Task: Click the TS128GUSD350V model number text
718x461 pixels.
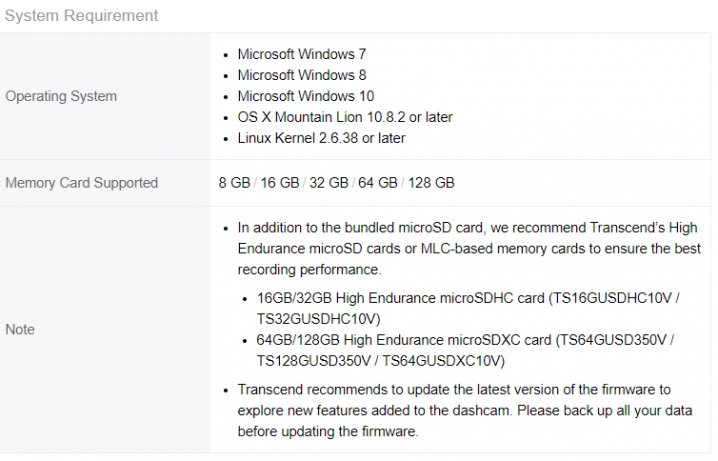Action: [313, 361]
